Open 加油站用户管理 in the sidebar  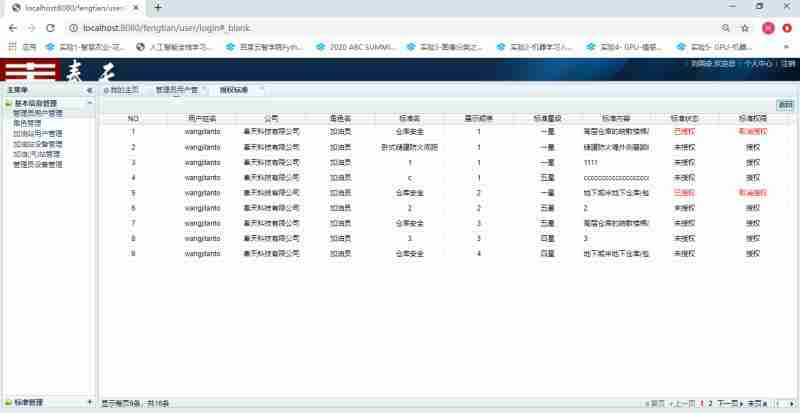pyautogui.click(x=37, y=133)
